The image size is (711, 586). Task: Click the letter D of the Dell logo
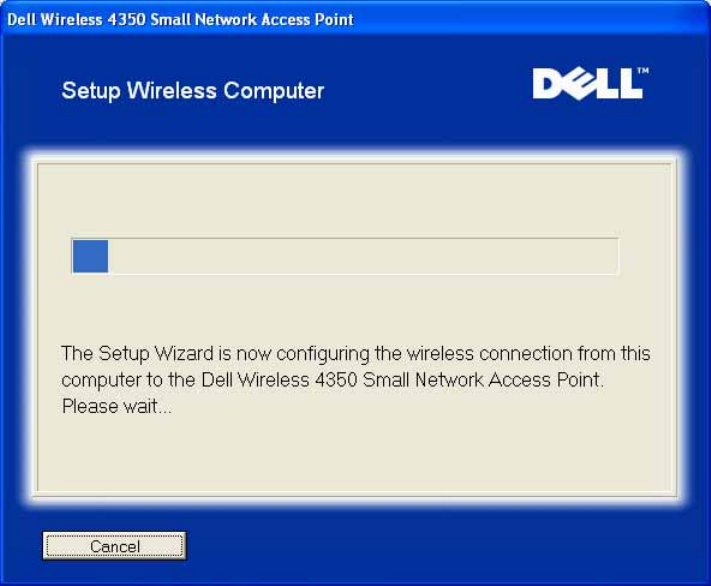549,85
